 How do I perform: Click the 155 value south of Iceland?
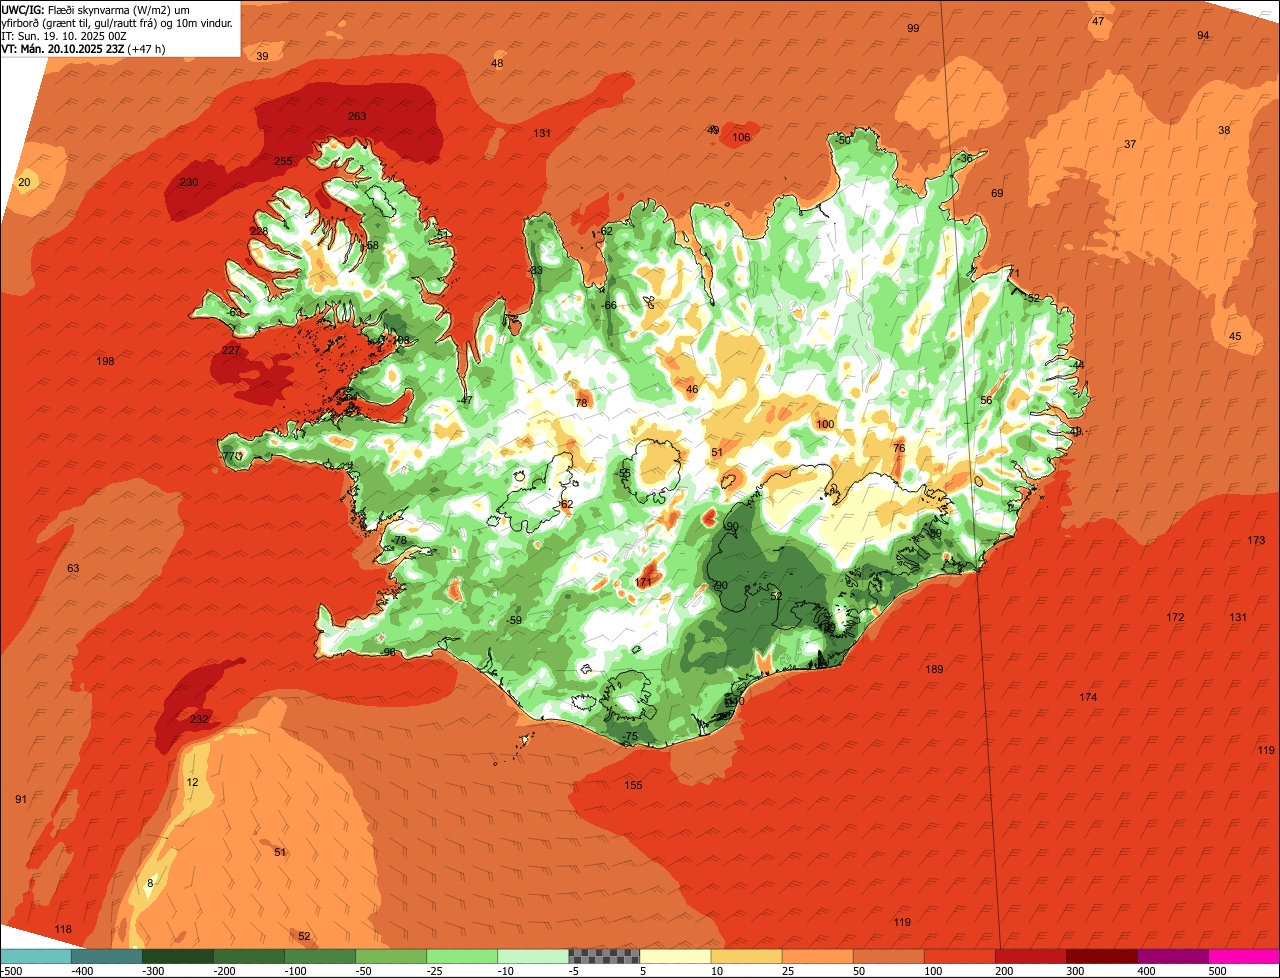[633, 785]
